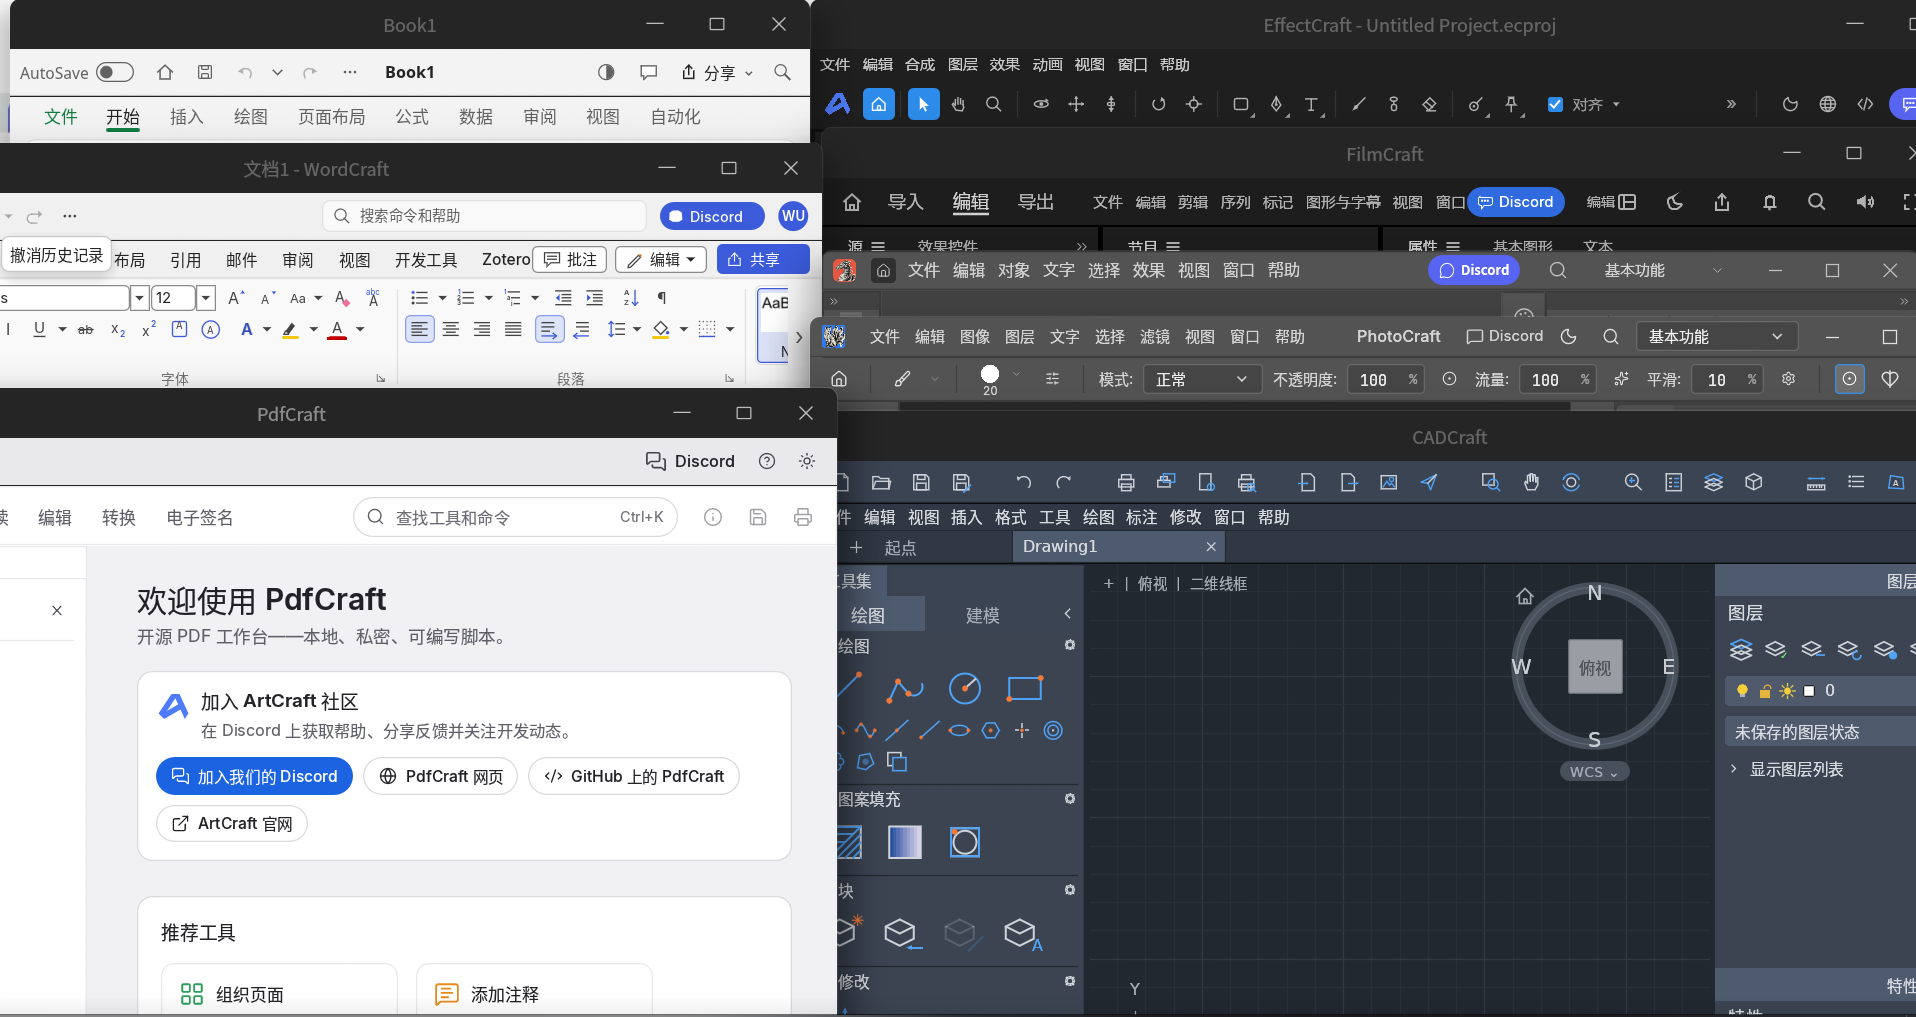Open the GitHub 上的 PdfCraft link
1916x1017 pixels.
pos(634,777)
